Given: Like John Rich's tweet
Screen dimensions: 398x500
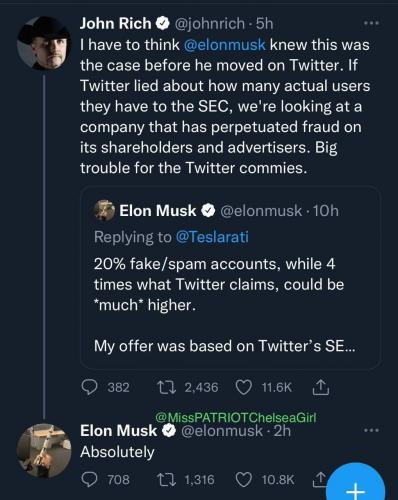Looking at the screenshot, I should [x=244, y=387].
